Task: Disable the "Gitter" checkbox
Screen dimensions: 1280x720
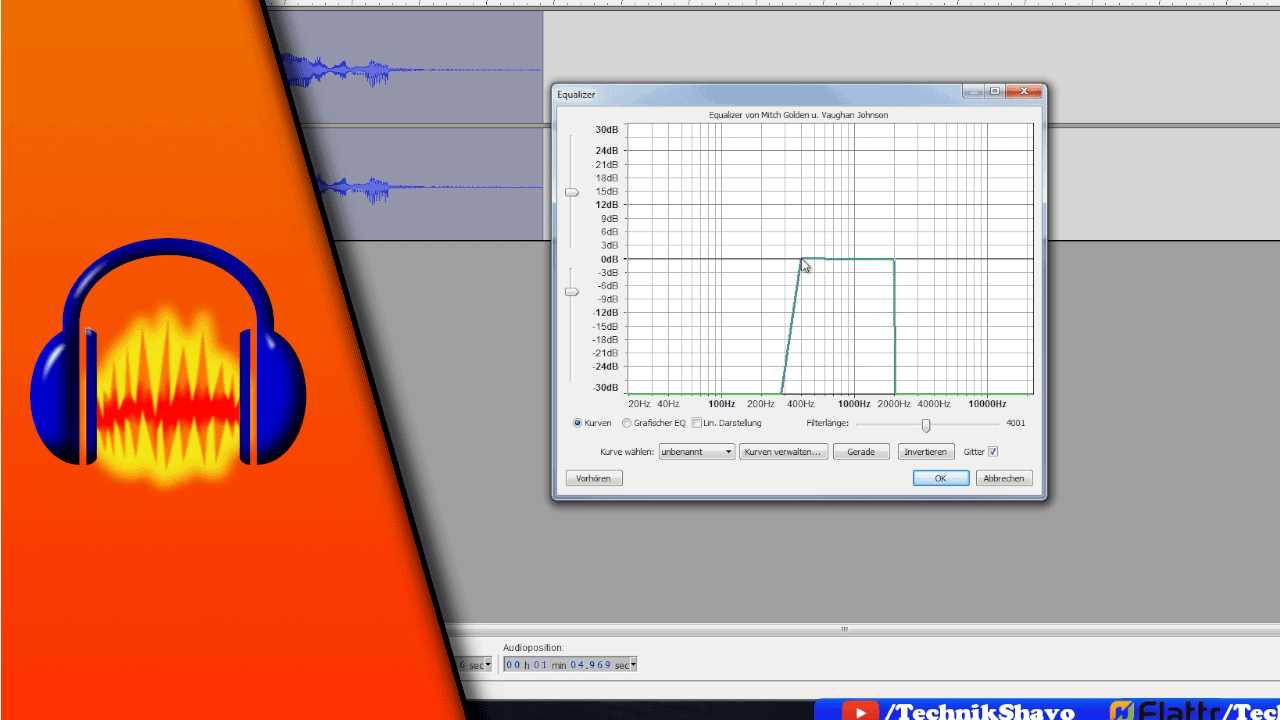Action: (993, 451)
